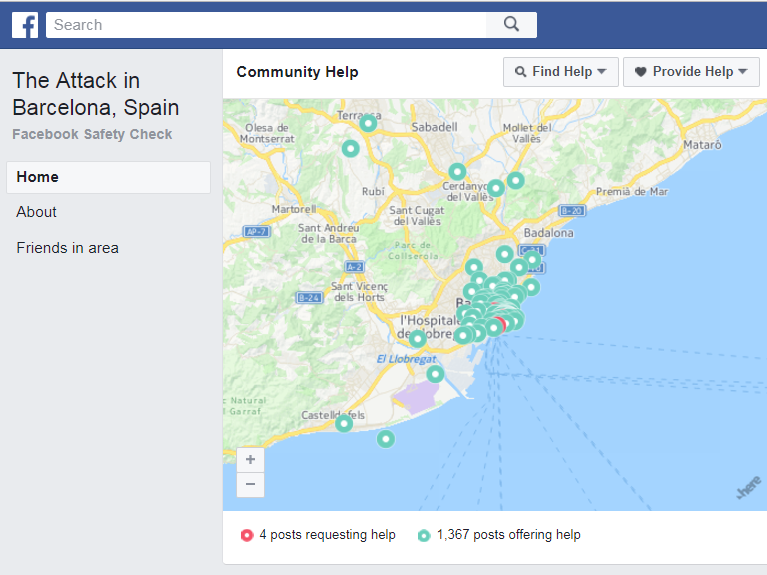
Task: Click The Attack in Barcelona, Spain title
Action: [96, 94]
